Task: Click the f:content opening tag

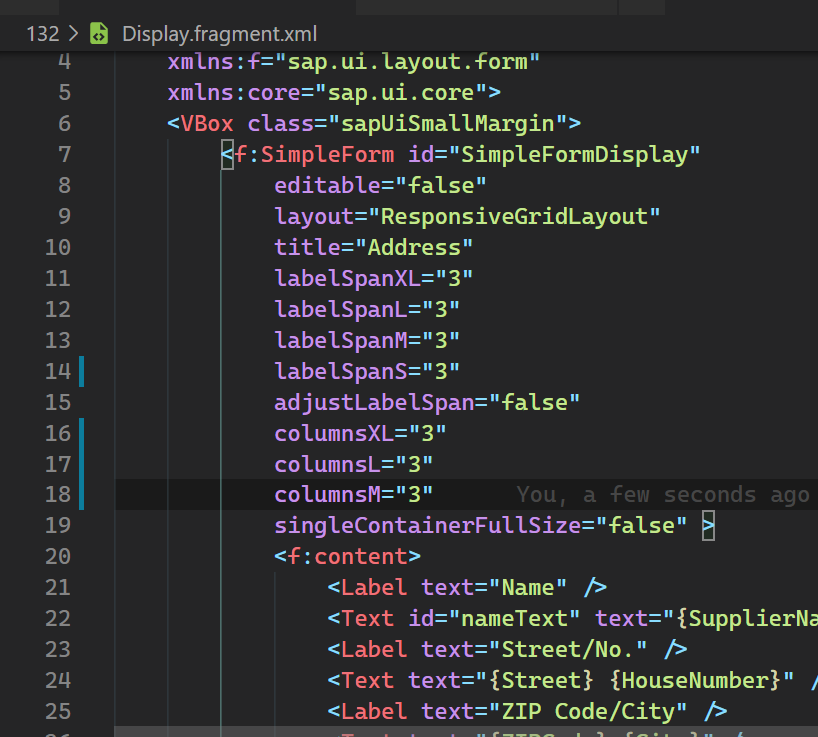Action: pos(347,557)
